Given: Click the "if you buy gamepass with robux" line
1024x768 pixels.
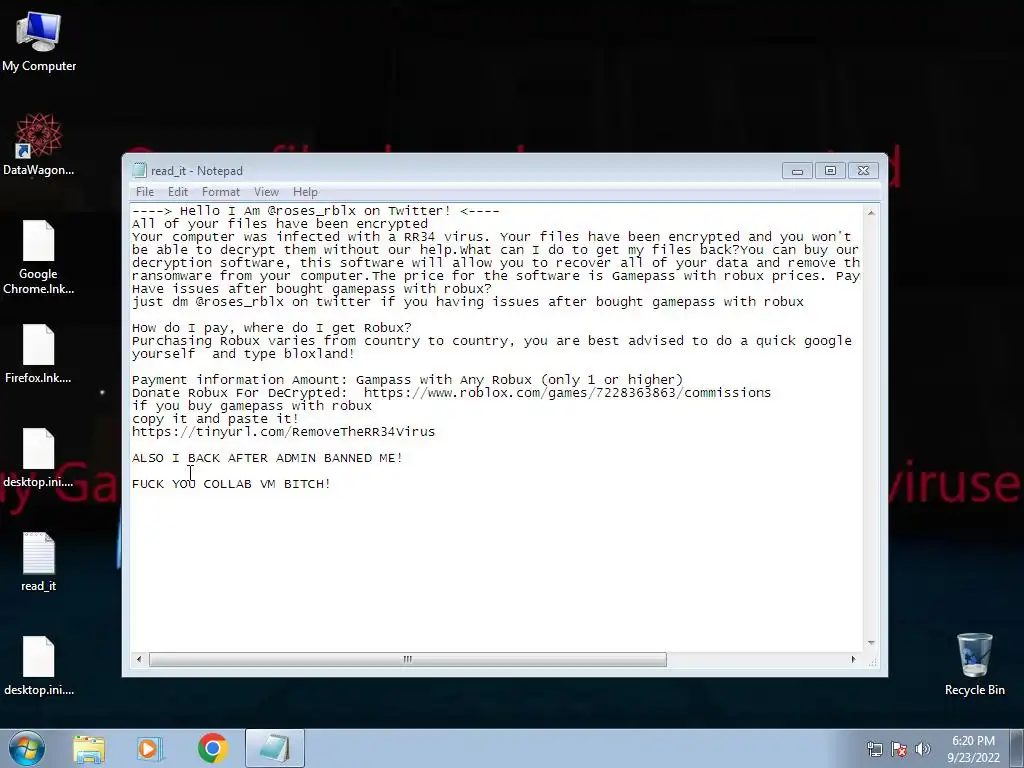Looking at the screenshot, I should (x=252, y=406).
